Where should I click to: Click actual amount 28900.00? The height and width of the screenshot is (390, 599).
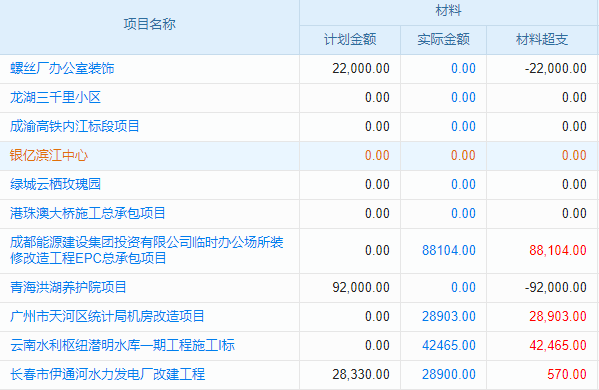coord(449,374)
